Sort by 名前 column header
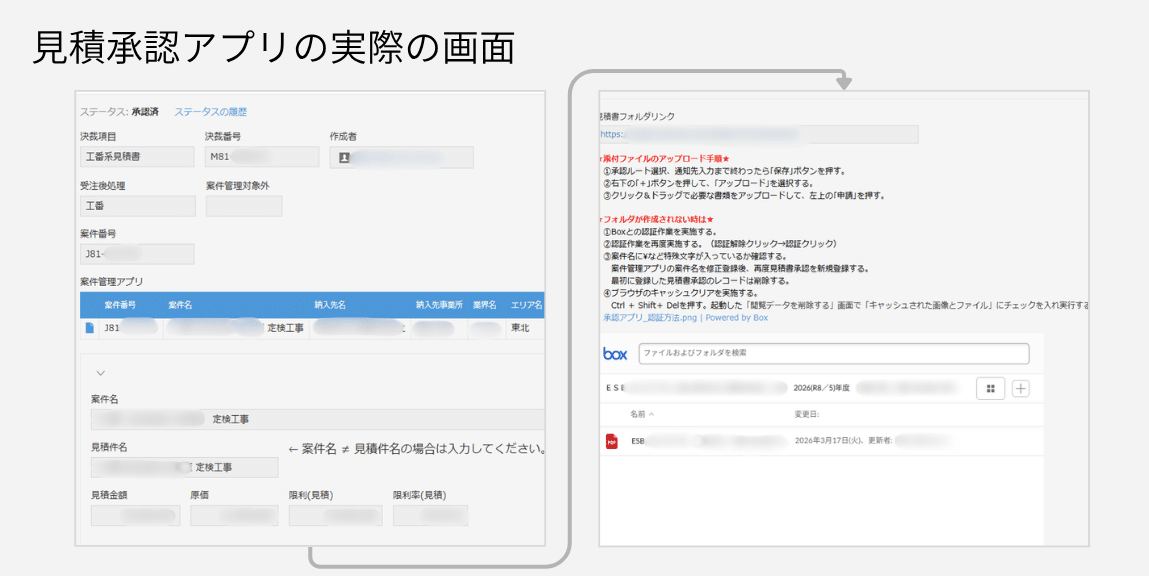 pos(642,414)
